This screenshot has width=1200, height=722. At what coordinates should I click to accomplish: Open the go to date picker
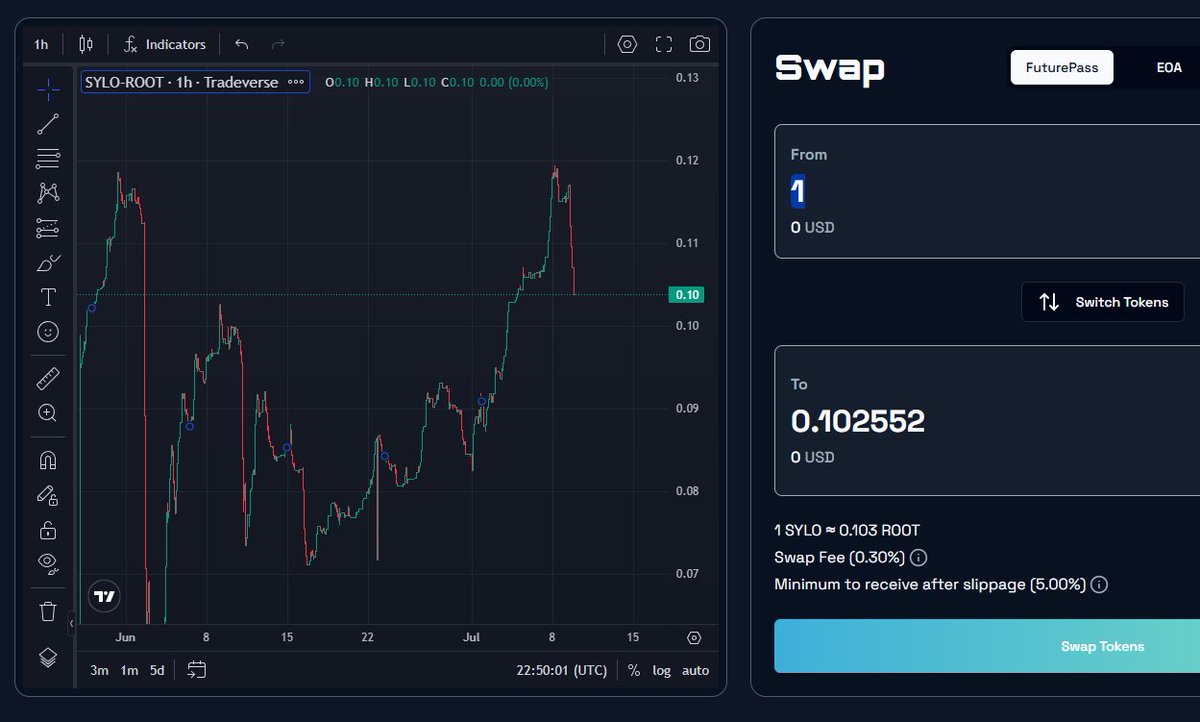tap(196, 670)
